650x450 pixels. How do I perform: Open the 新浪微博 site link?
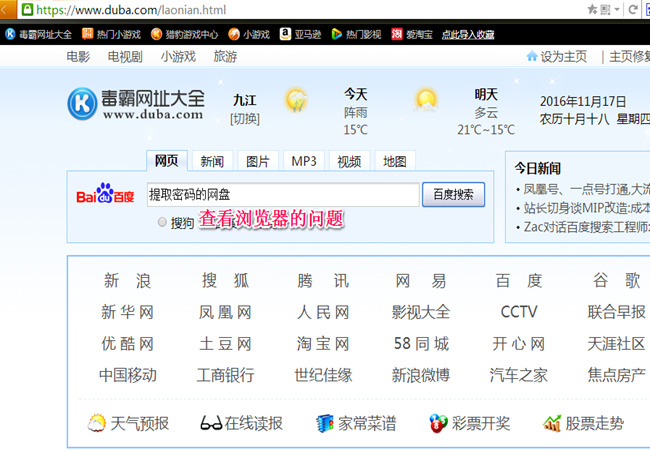point(421,375)
